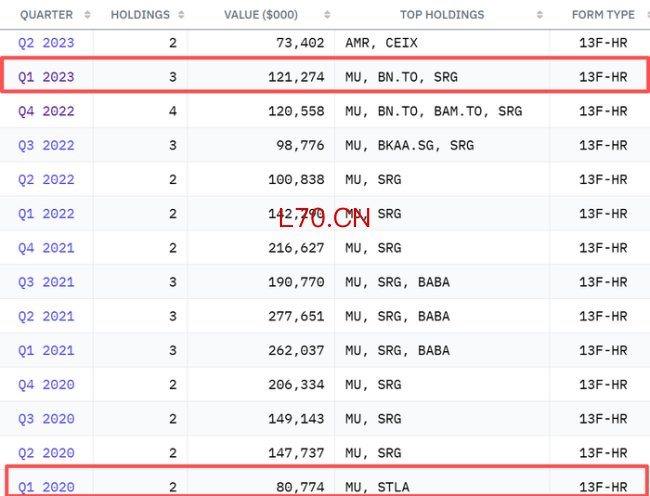Open the Q3 2021 quarter link
650x496 pixels.
pos(46,282)
